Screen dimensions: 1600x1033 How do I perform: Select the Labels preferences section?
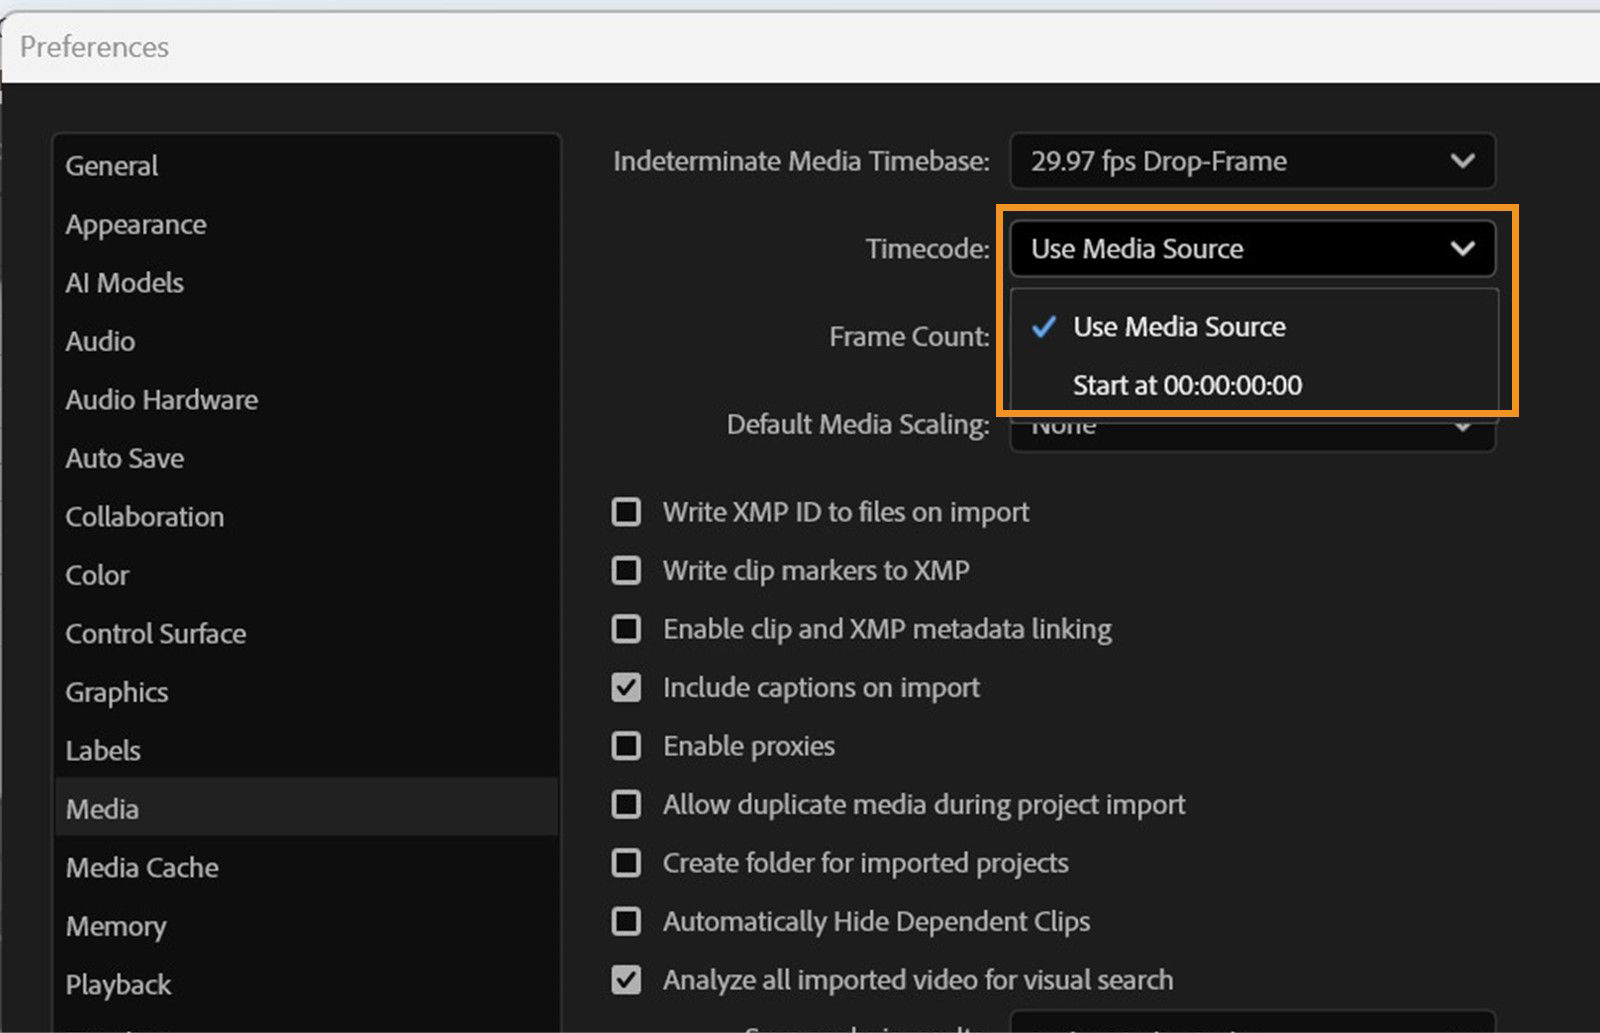(102, 750)
